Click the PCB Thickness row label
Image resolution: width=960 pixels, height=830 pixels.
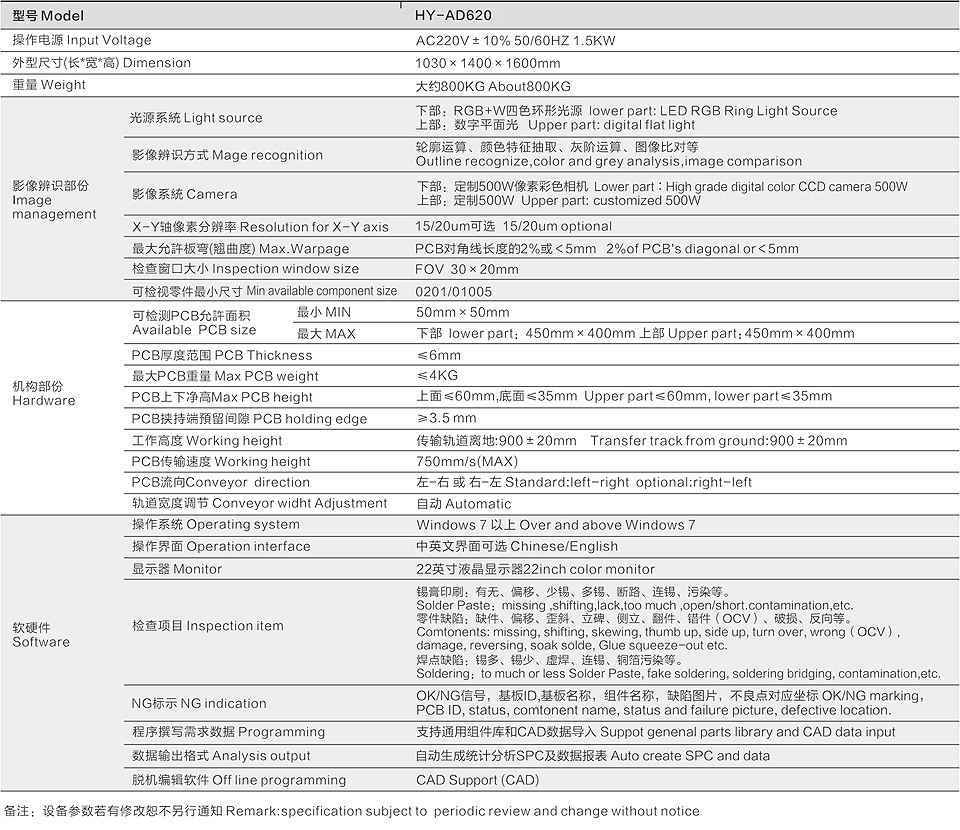pyautogui.click(x=222, y=356)
